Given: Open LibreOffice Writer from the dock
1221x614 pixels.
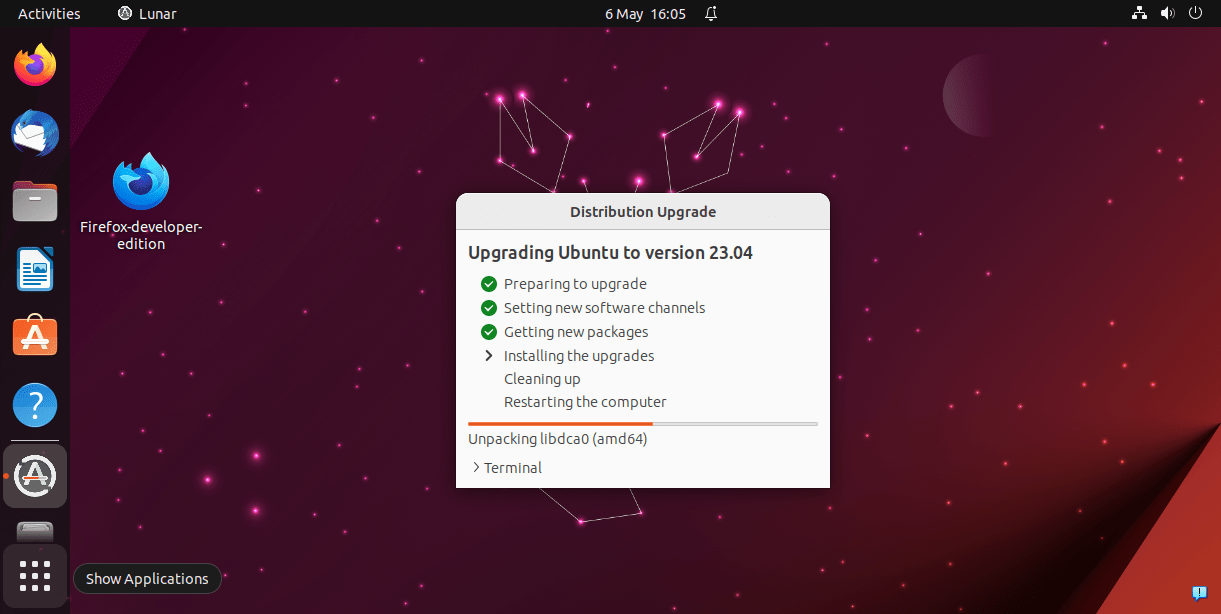Looking at the screenshot, I should (35, 269).
